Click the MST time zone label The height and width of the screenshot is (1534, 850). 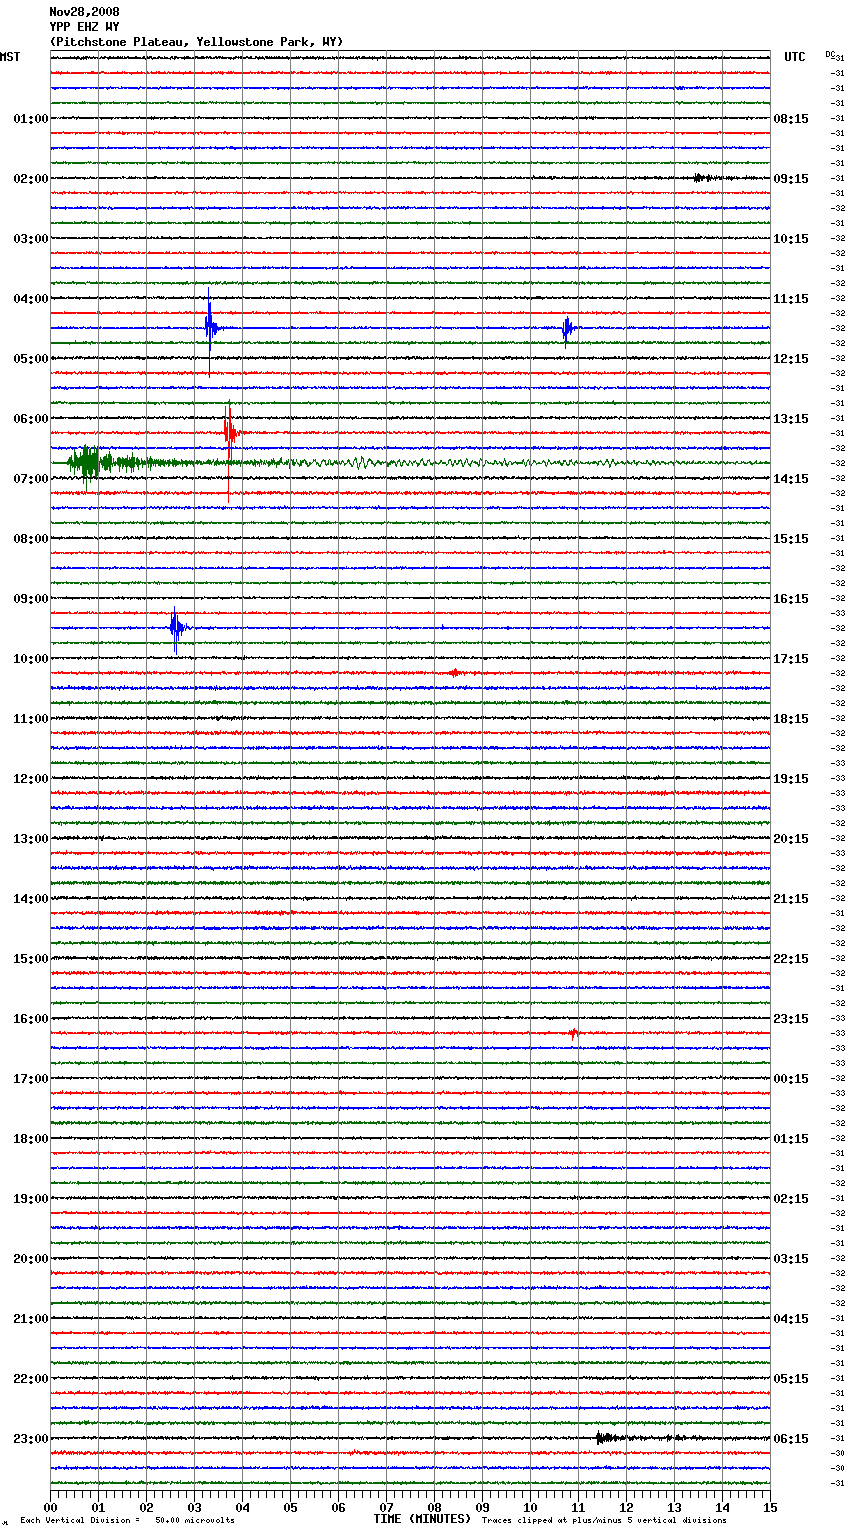(10, 57)
